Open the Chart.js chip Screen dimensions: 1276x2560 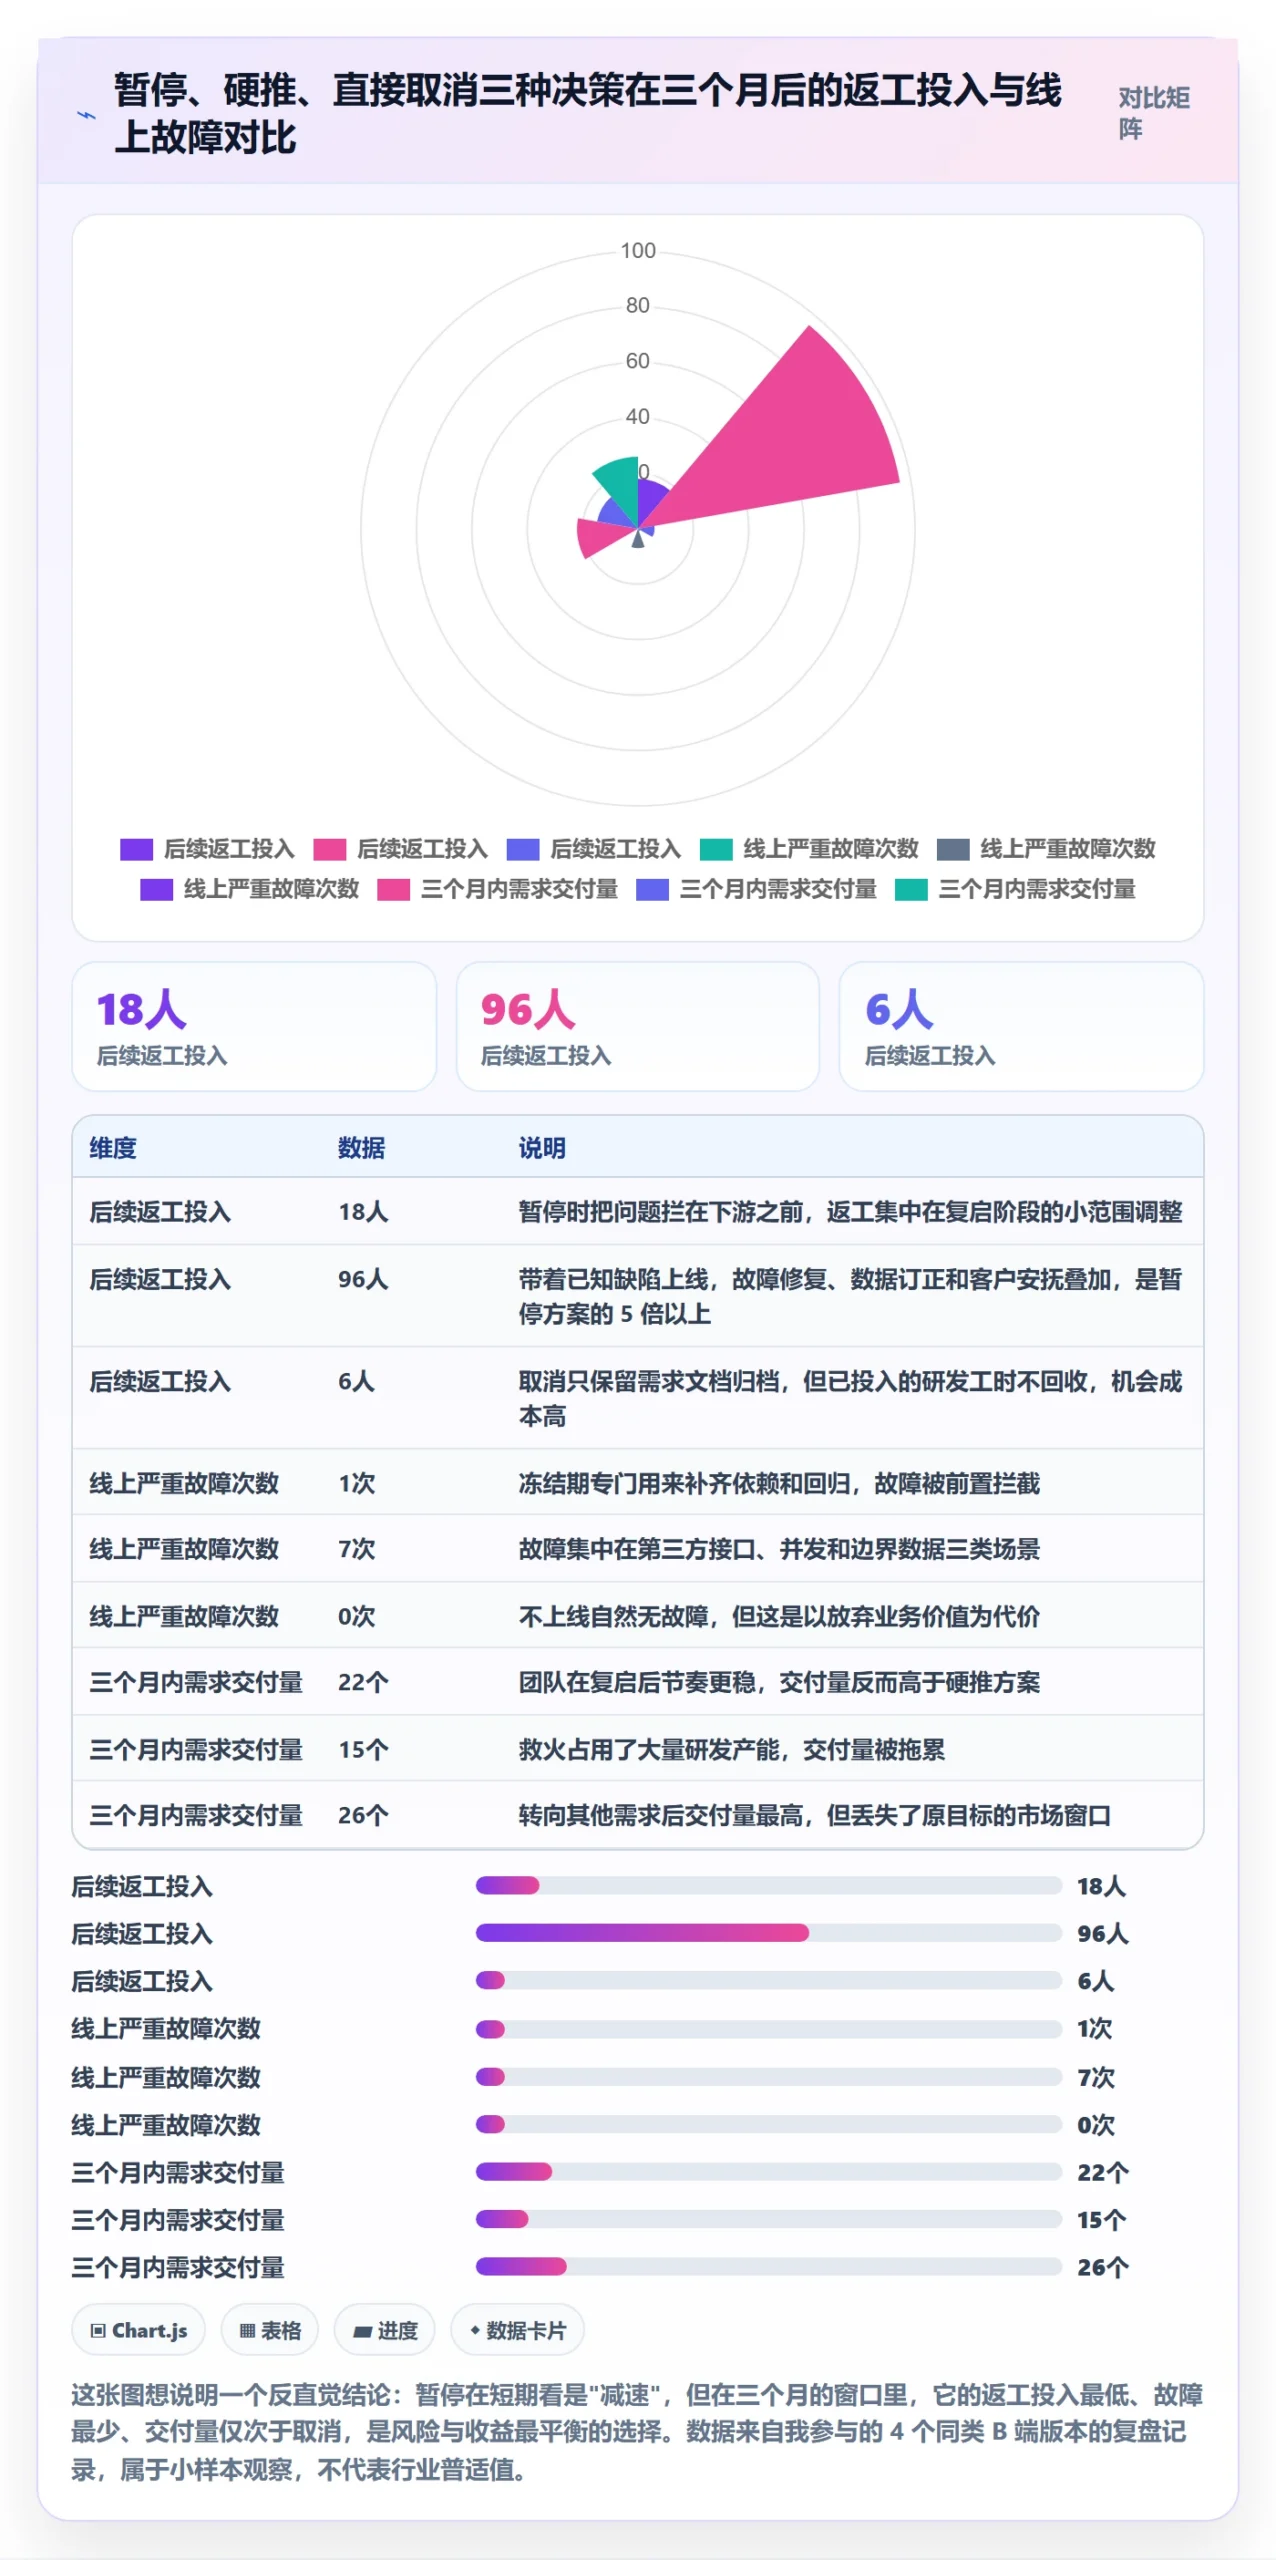138,2330
